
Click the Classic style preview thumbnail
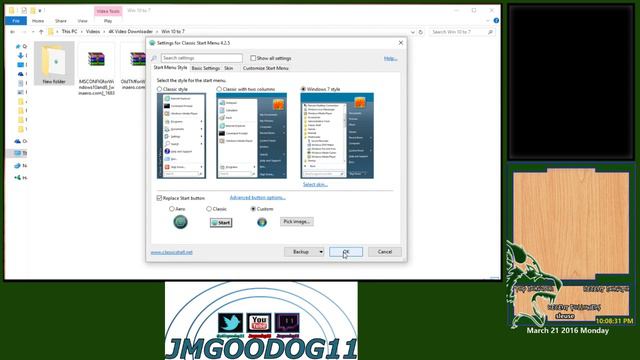coord(181,136)
